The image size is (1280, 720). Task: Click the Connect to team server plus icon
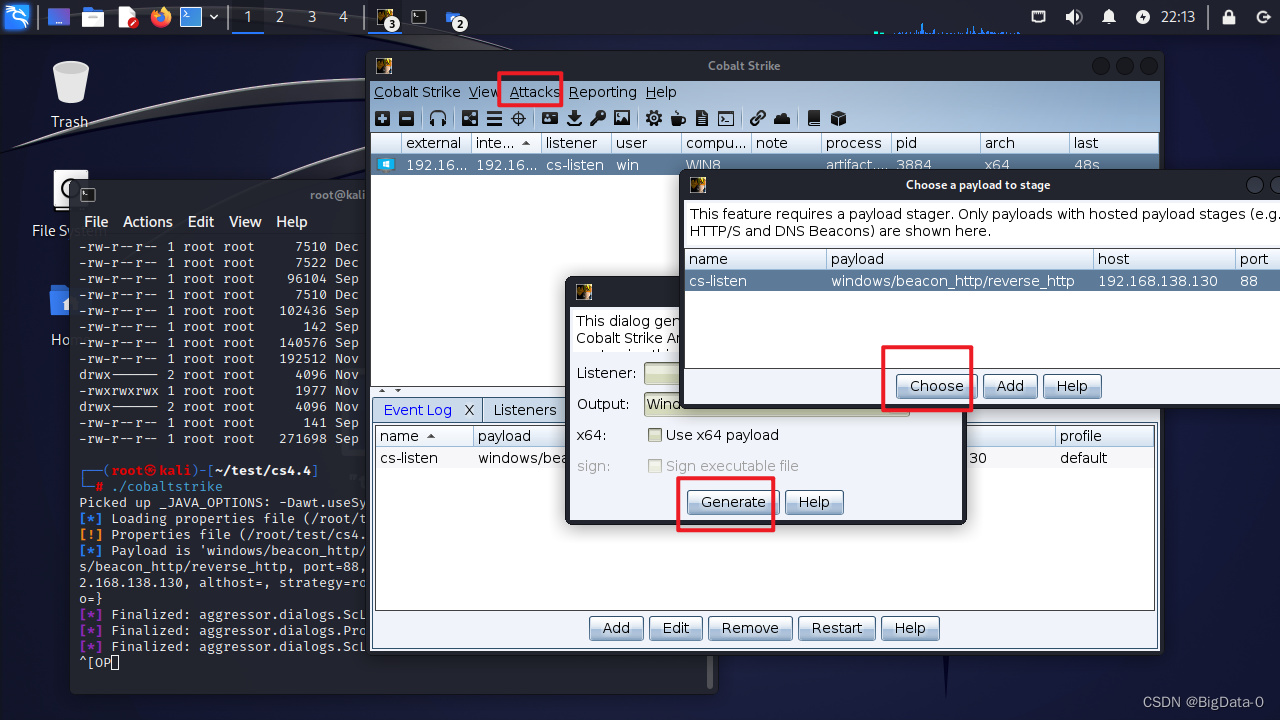383,118
